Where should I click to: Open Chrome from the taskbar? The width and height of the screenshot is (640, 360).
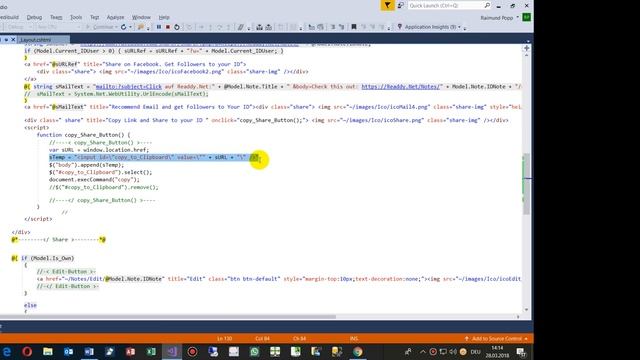tap(358, 351)
